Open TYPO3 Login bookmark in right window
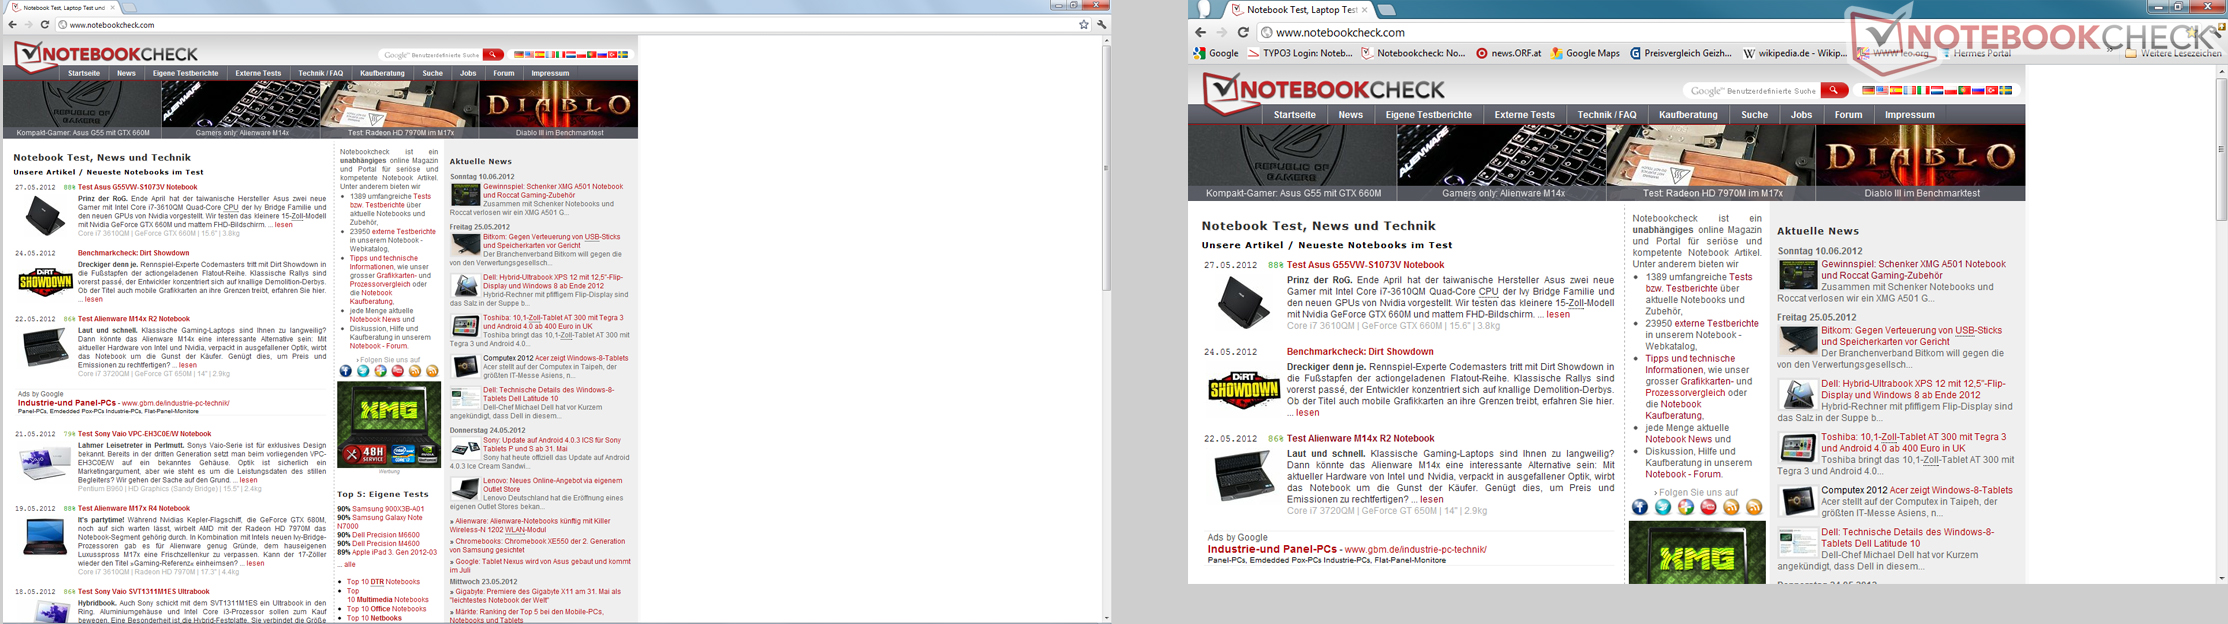This screenshot has width=2228, height=624. pyautogui.click(x=1299, y=53)
